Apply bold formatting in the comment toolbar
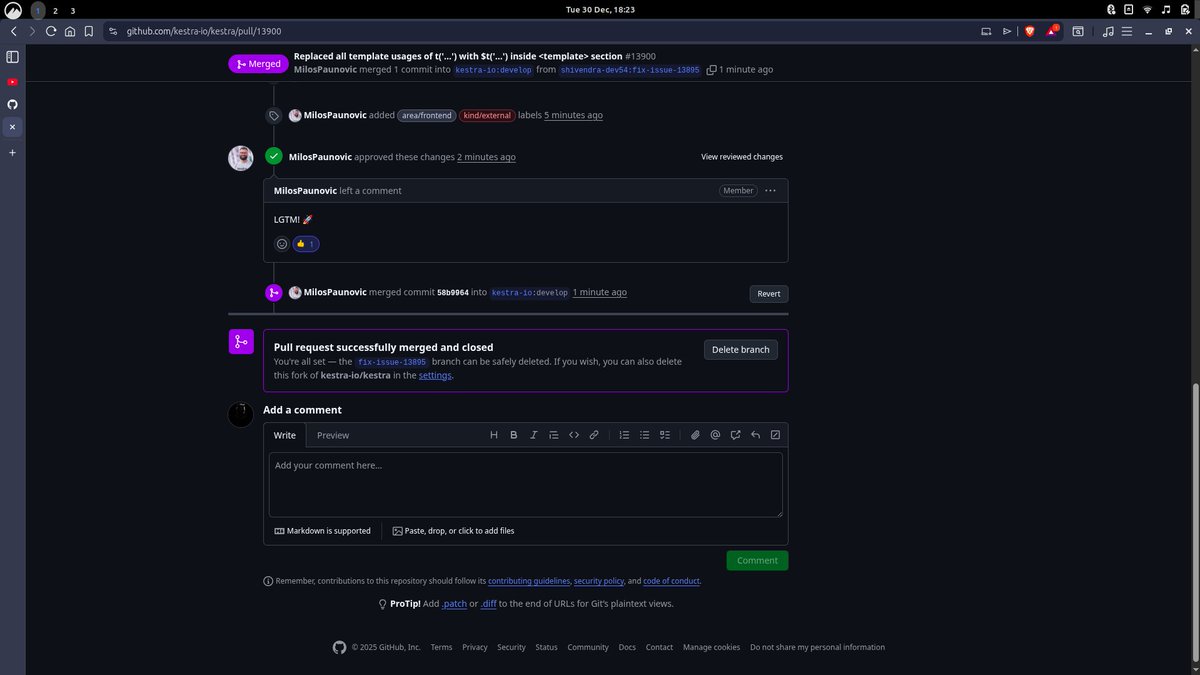1200x675 pixels. pyautogui.click(x=513, y=434)
